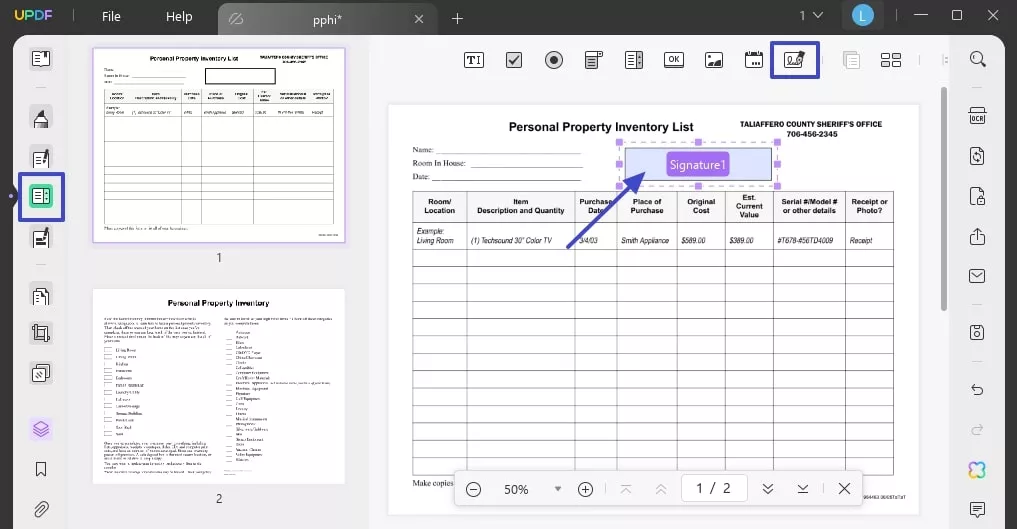This screenshot has width=1017, height=529.
Task: Select page 2 thumbnail
Action: pyautogui.click(x=219, y=386)
